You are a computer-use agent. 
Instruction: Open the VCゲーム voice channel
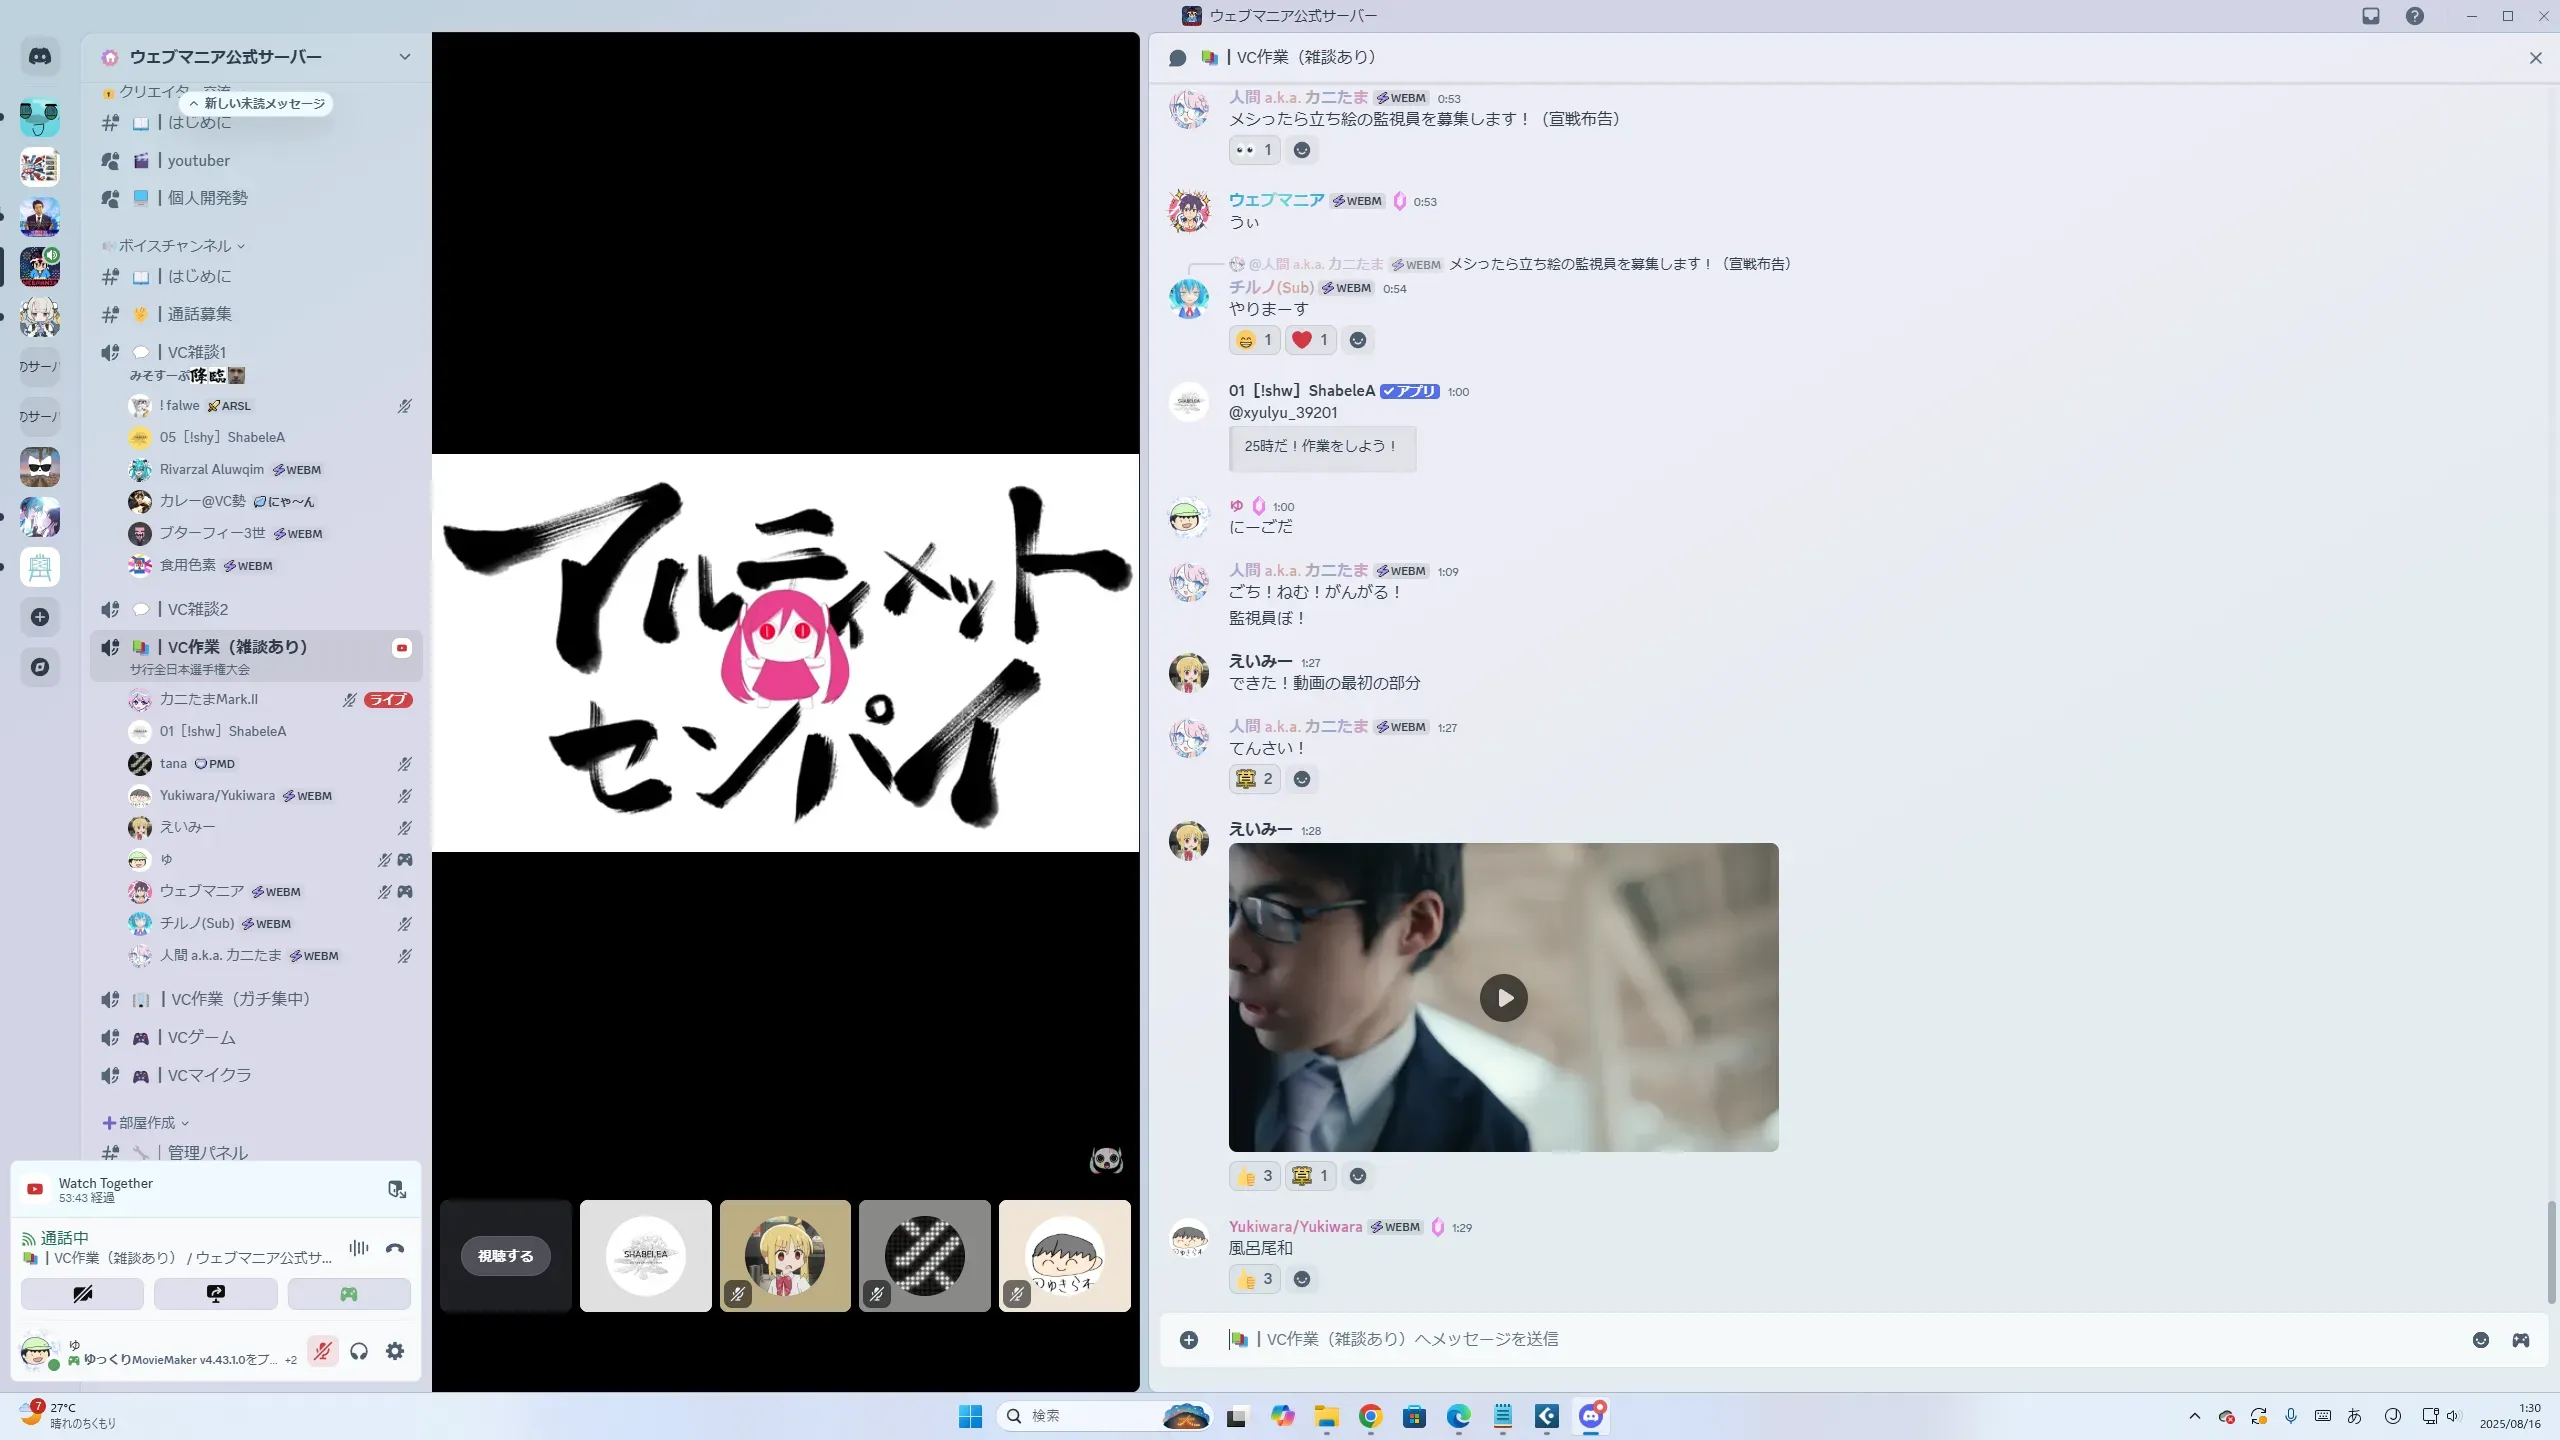201,1038
